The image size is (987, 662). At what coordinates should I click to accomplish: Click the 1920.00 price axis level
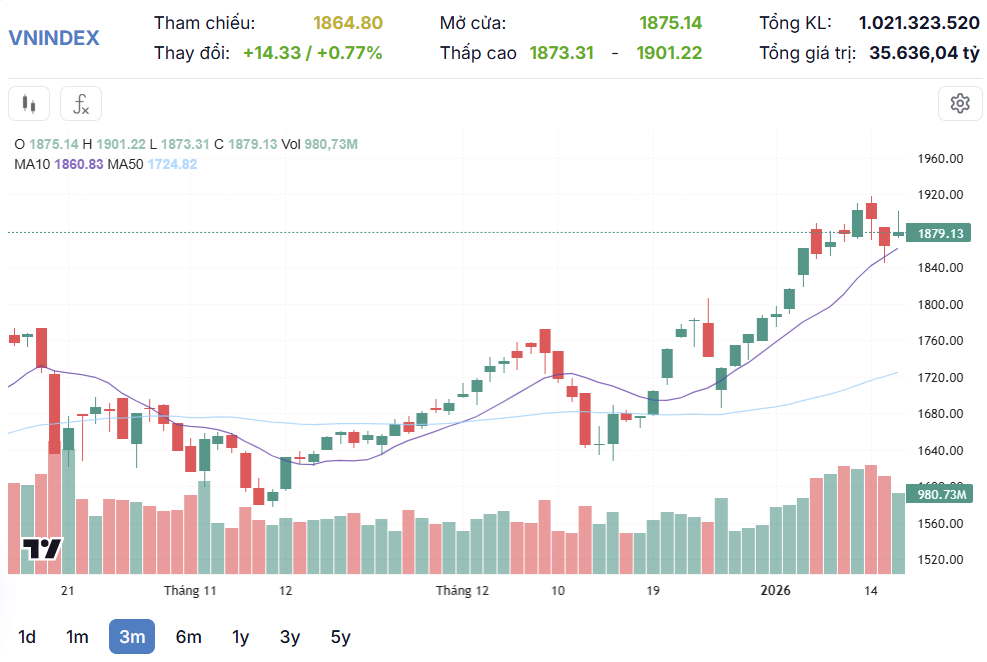click(x=939, y=195)
